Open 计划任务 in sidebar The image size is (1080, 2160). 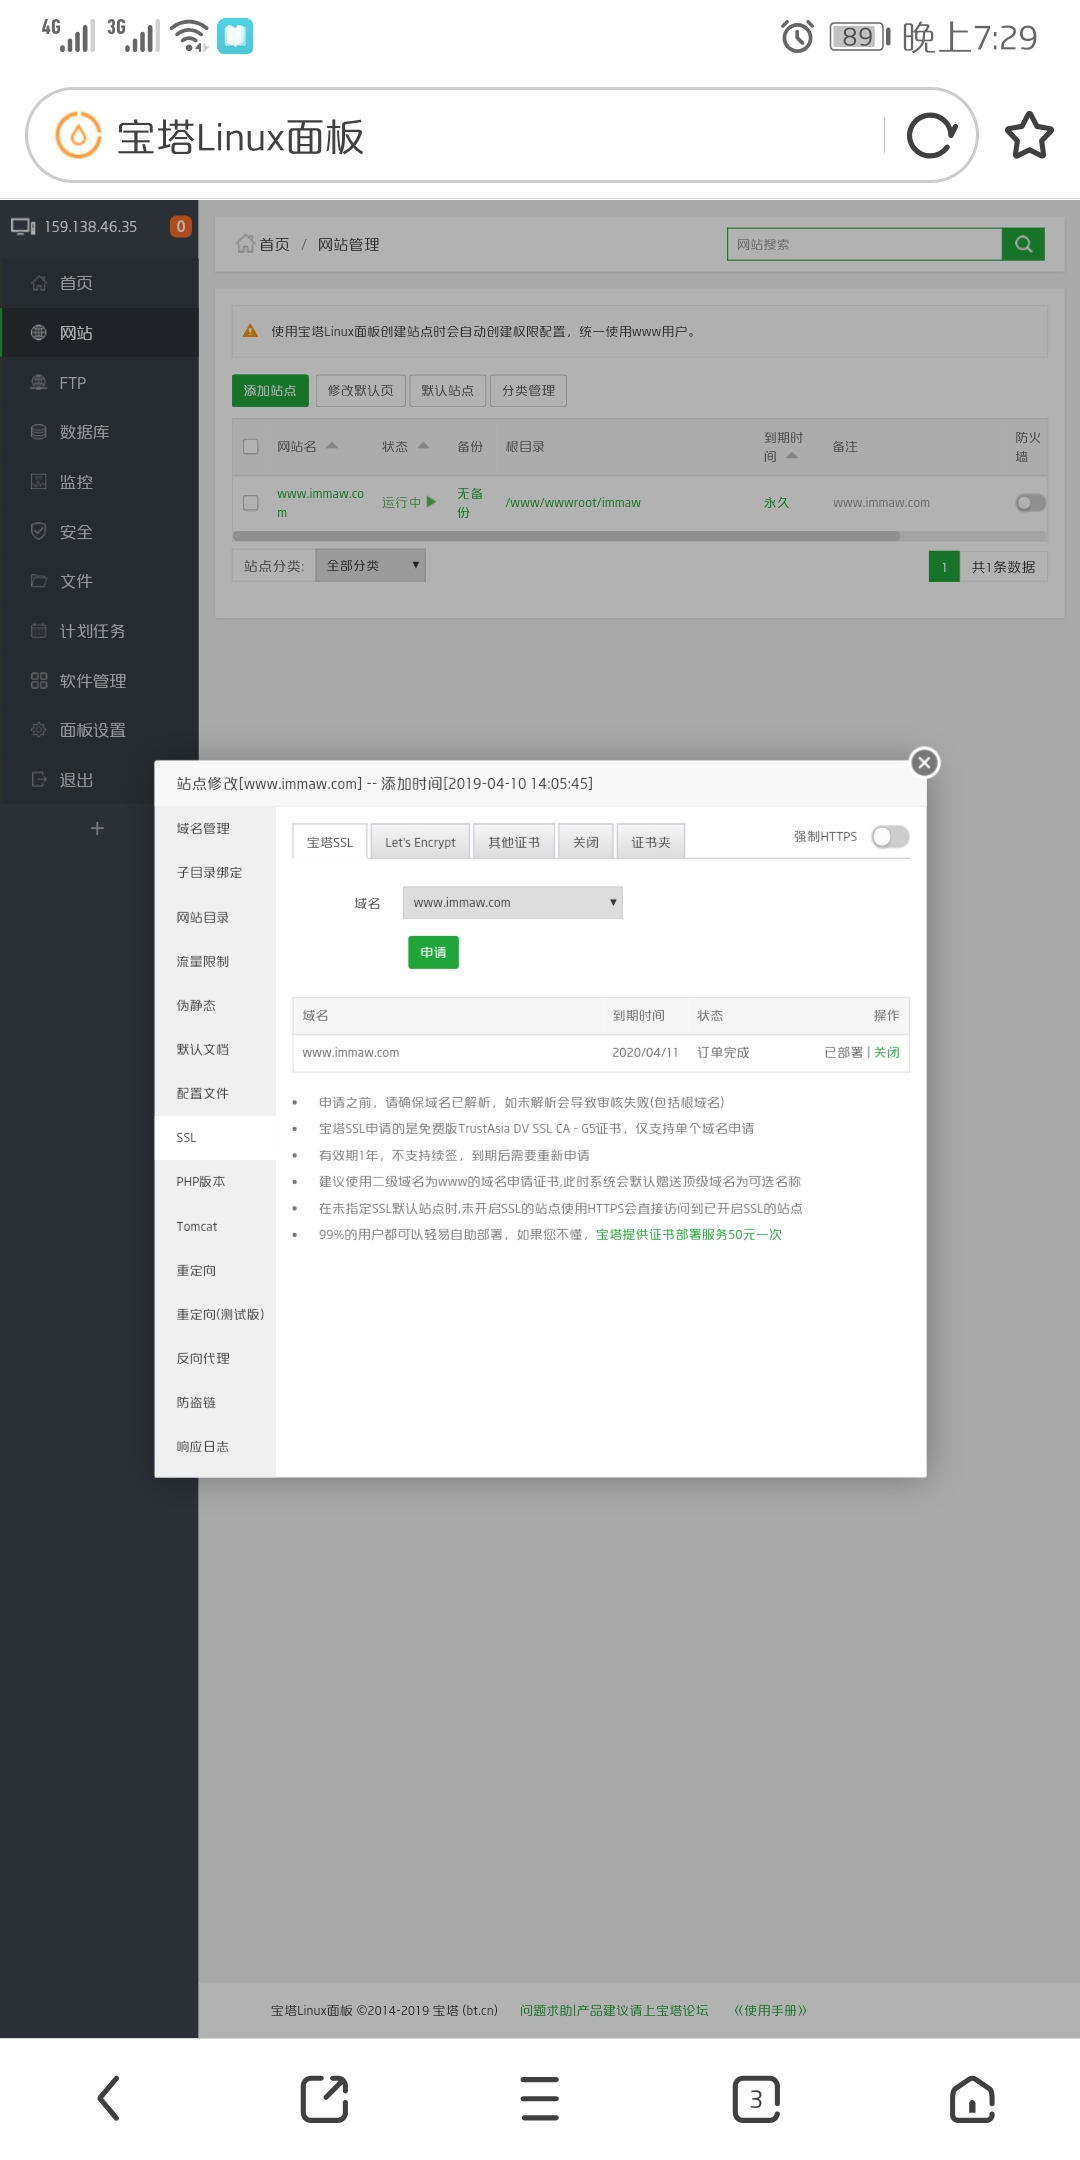(99, 631)
